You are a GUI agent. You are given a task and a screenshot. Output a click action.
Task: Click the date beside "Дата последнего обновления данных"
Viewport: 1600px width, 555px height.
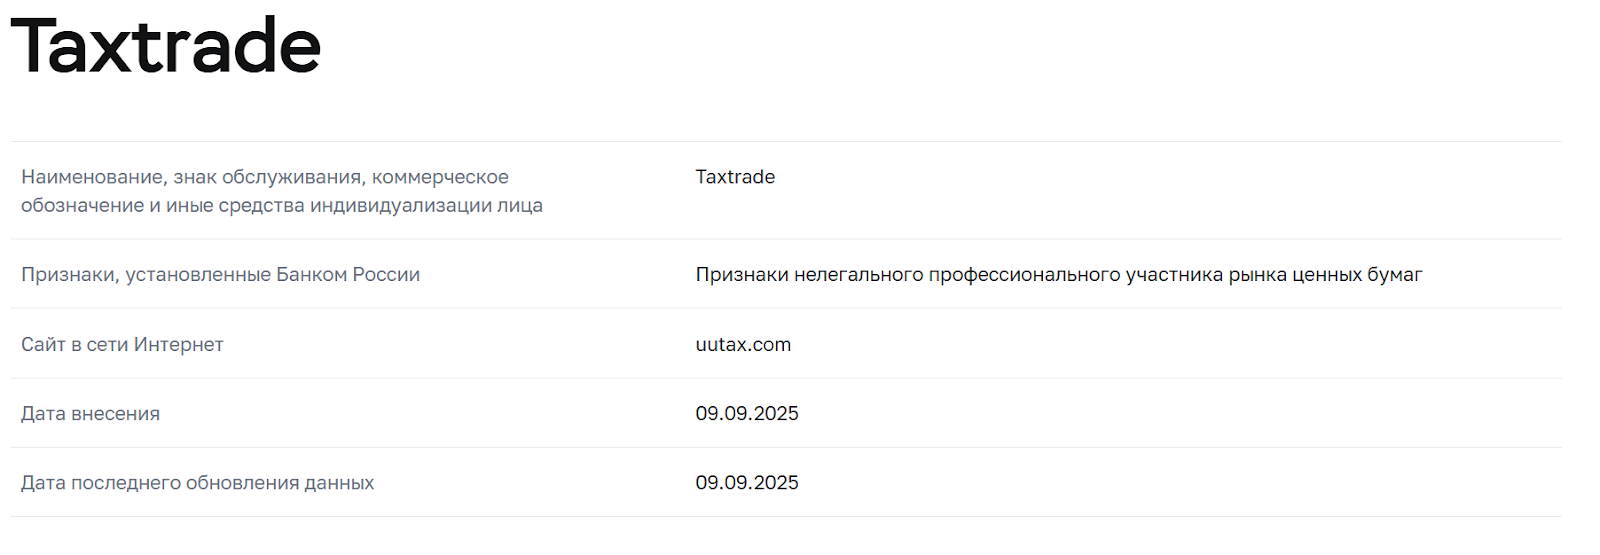coord(747,483)
